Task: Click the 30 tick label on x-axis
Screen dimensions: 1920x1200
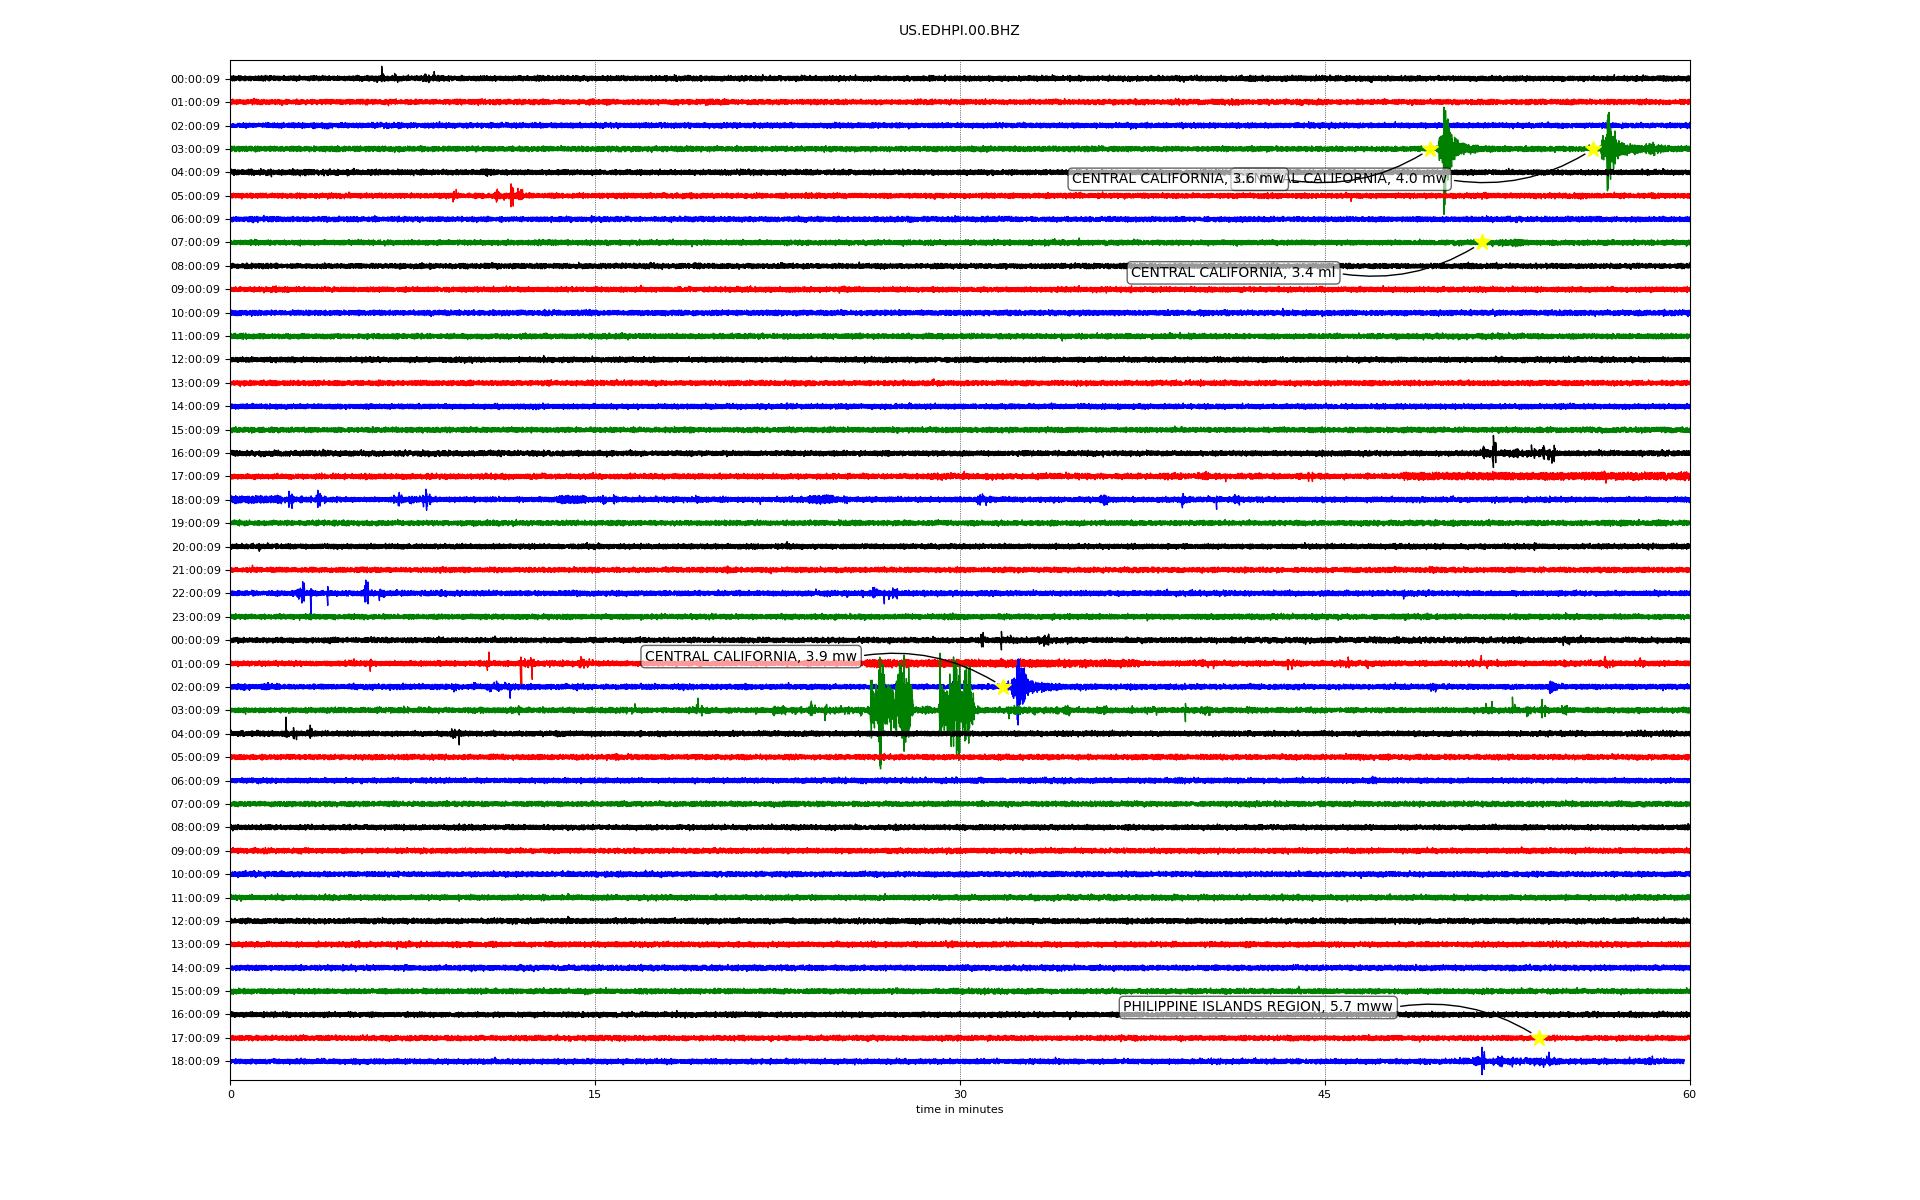Action: pos(960,1094)
